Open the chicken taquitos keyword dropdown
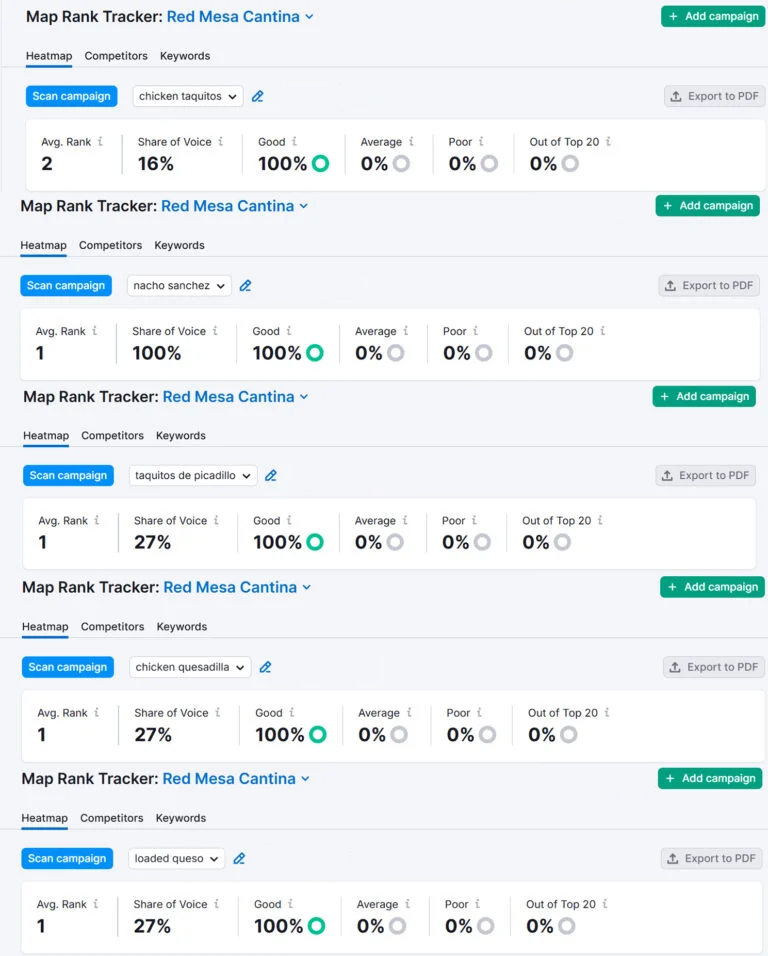The height and width of the screenshot is (956, 768). point(188,97)
